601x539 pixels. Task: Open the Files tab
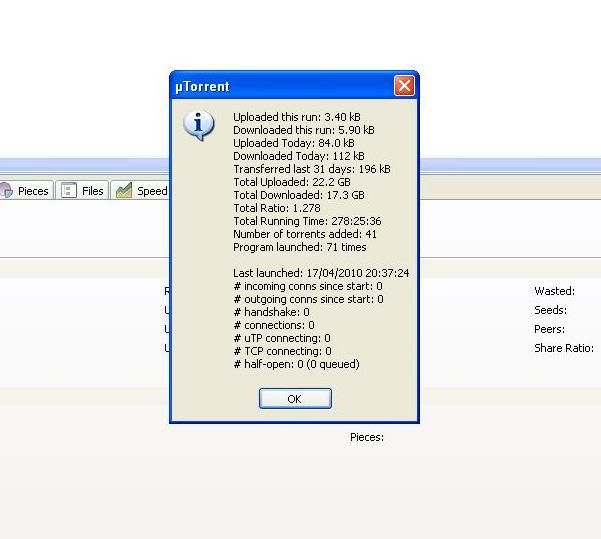pyautogui.click(x=83, y=191)
